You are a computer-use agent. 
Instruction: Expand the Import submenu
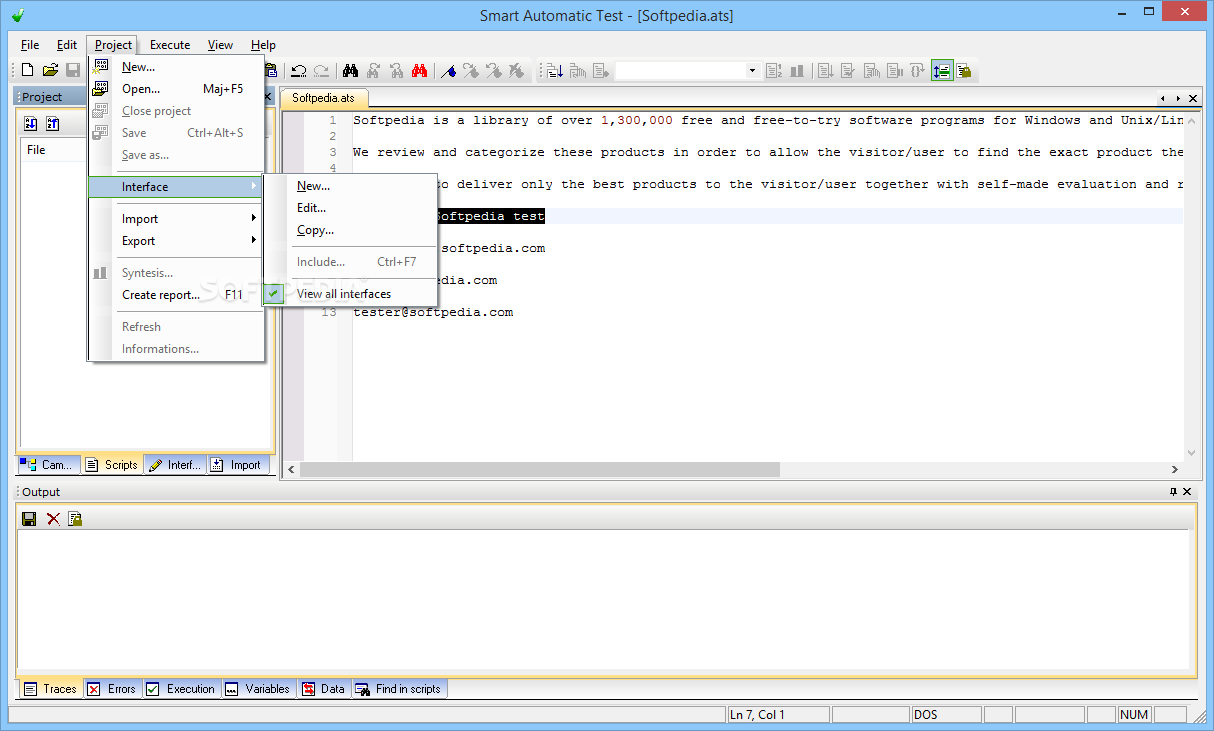tap(175, 219)
